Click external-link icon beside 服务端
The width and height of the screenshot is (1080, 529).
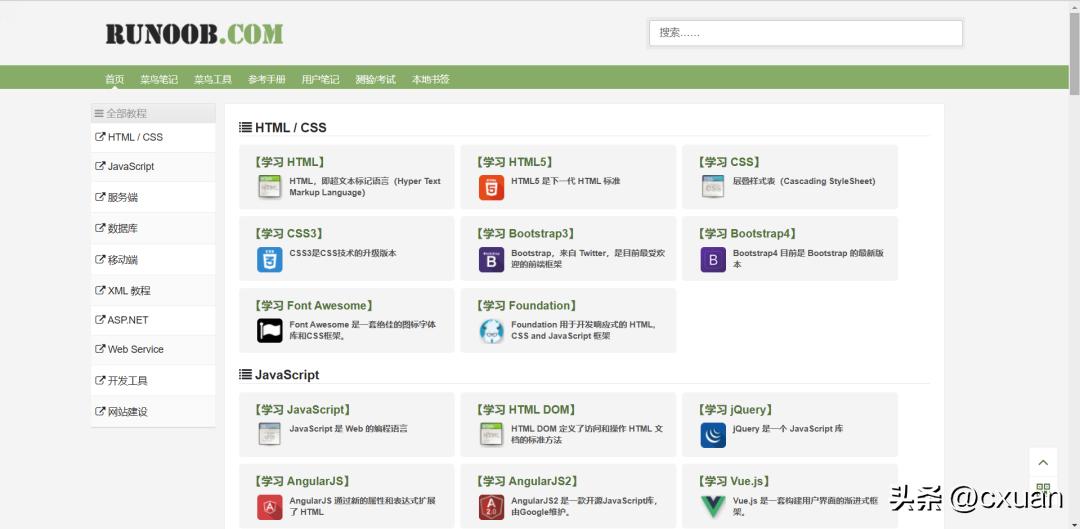(x=100, y=197)
